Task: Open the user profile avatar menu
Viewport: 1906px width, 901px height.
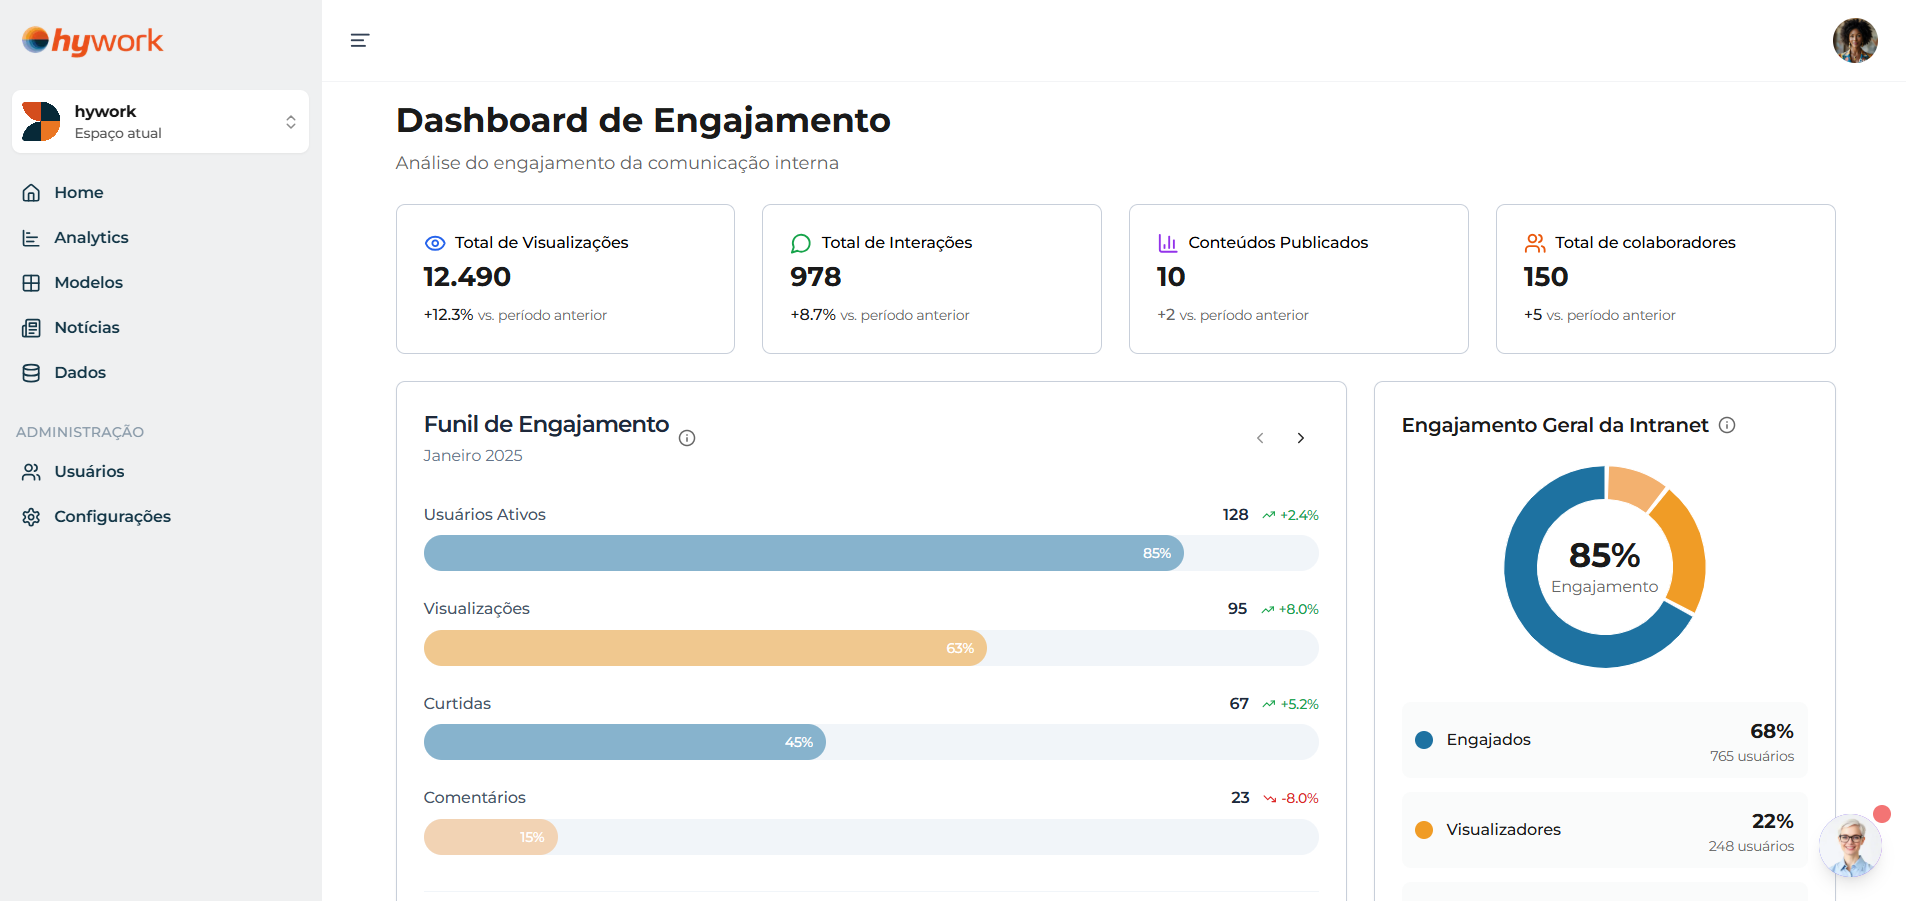Action: 1854,41
